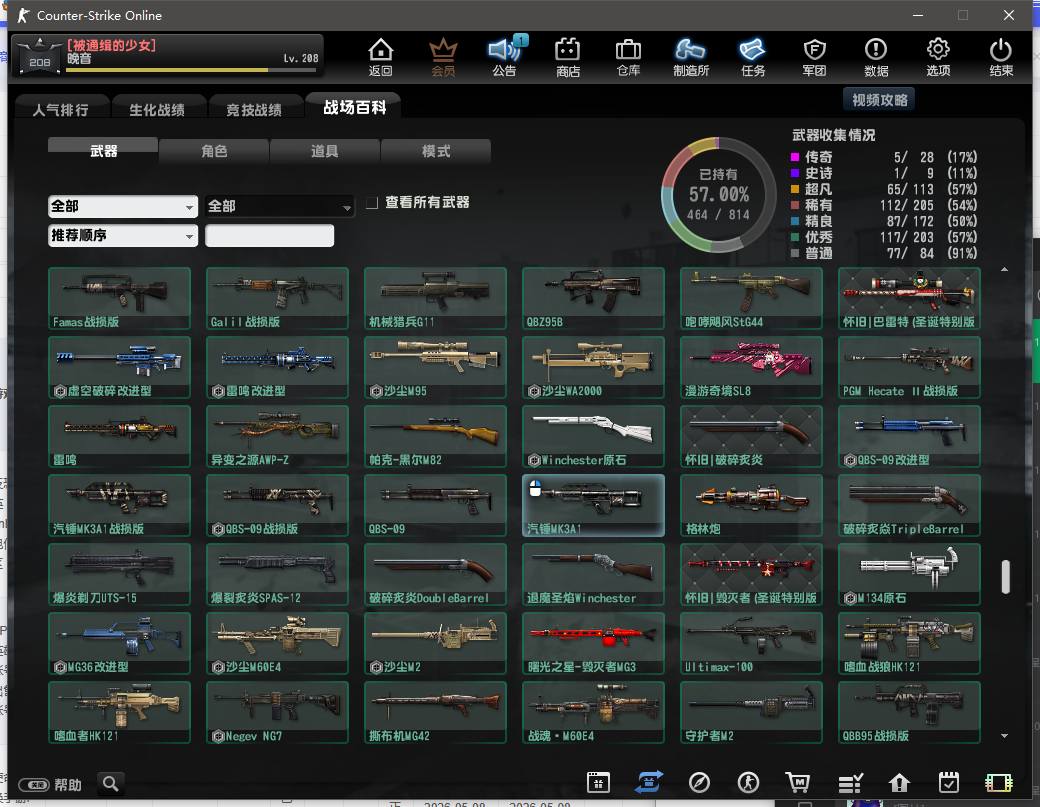Click the blue gift exchange arrows icon
This screenshot has height=807, width=1040.
click(x=648, y=782)
